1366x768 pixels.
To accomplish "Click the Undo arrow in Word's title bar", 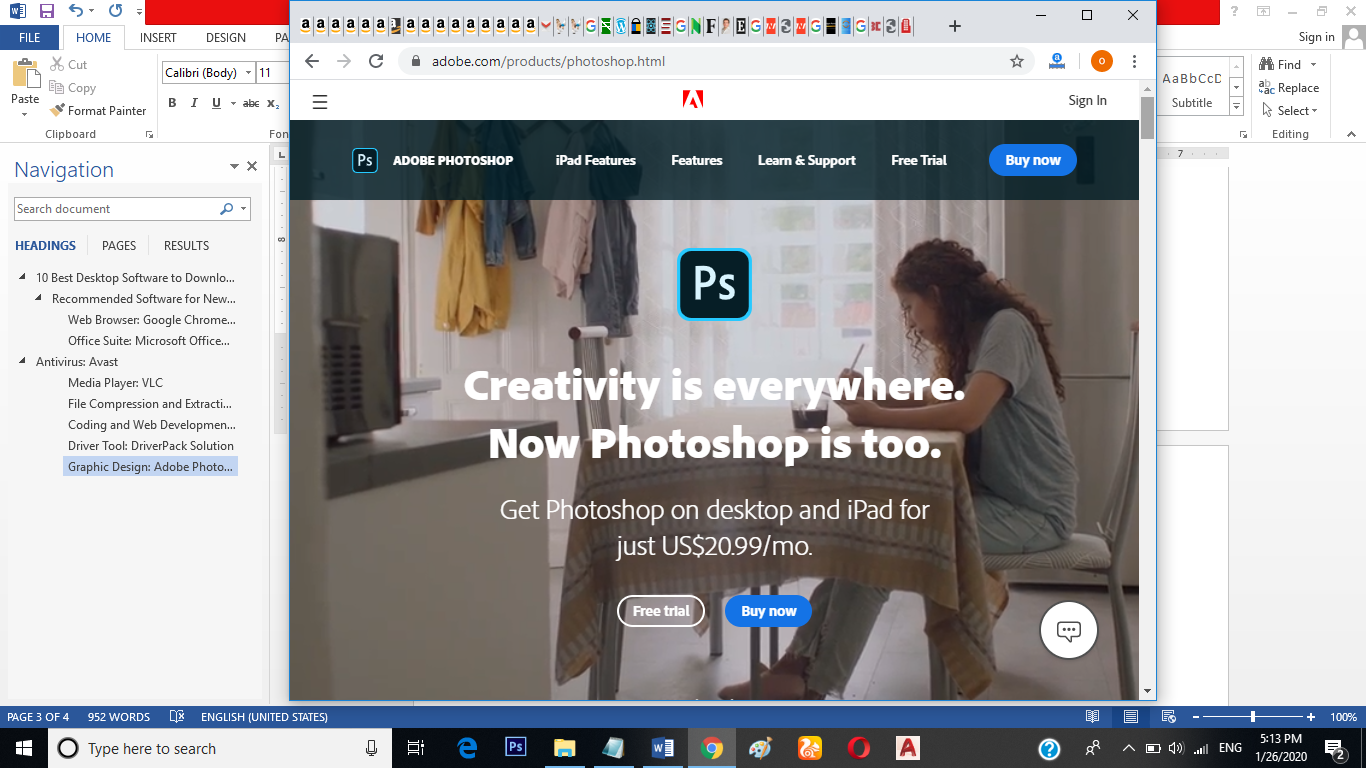I will click(76, 12).
